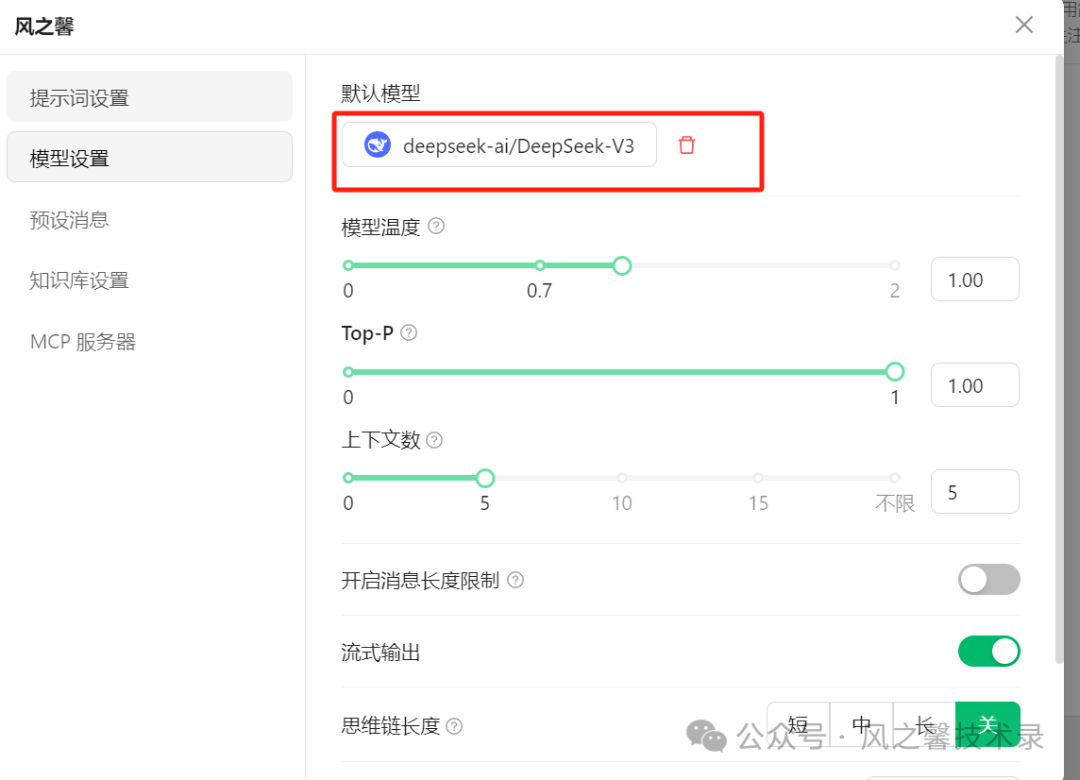Open the Top-P help tooltip icon
Image resolution: width=1080 pixels, height=780 pixels.
point(408,333)
